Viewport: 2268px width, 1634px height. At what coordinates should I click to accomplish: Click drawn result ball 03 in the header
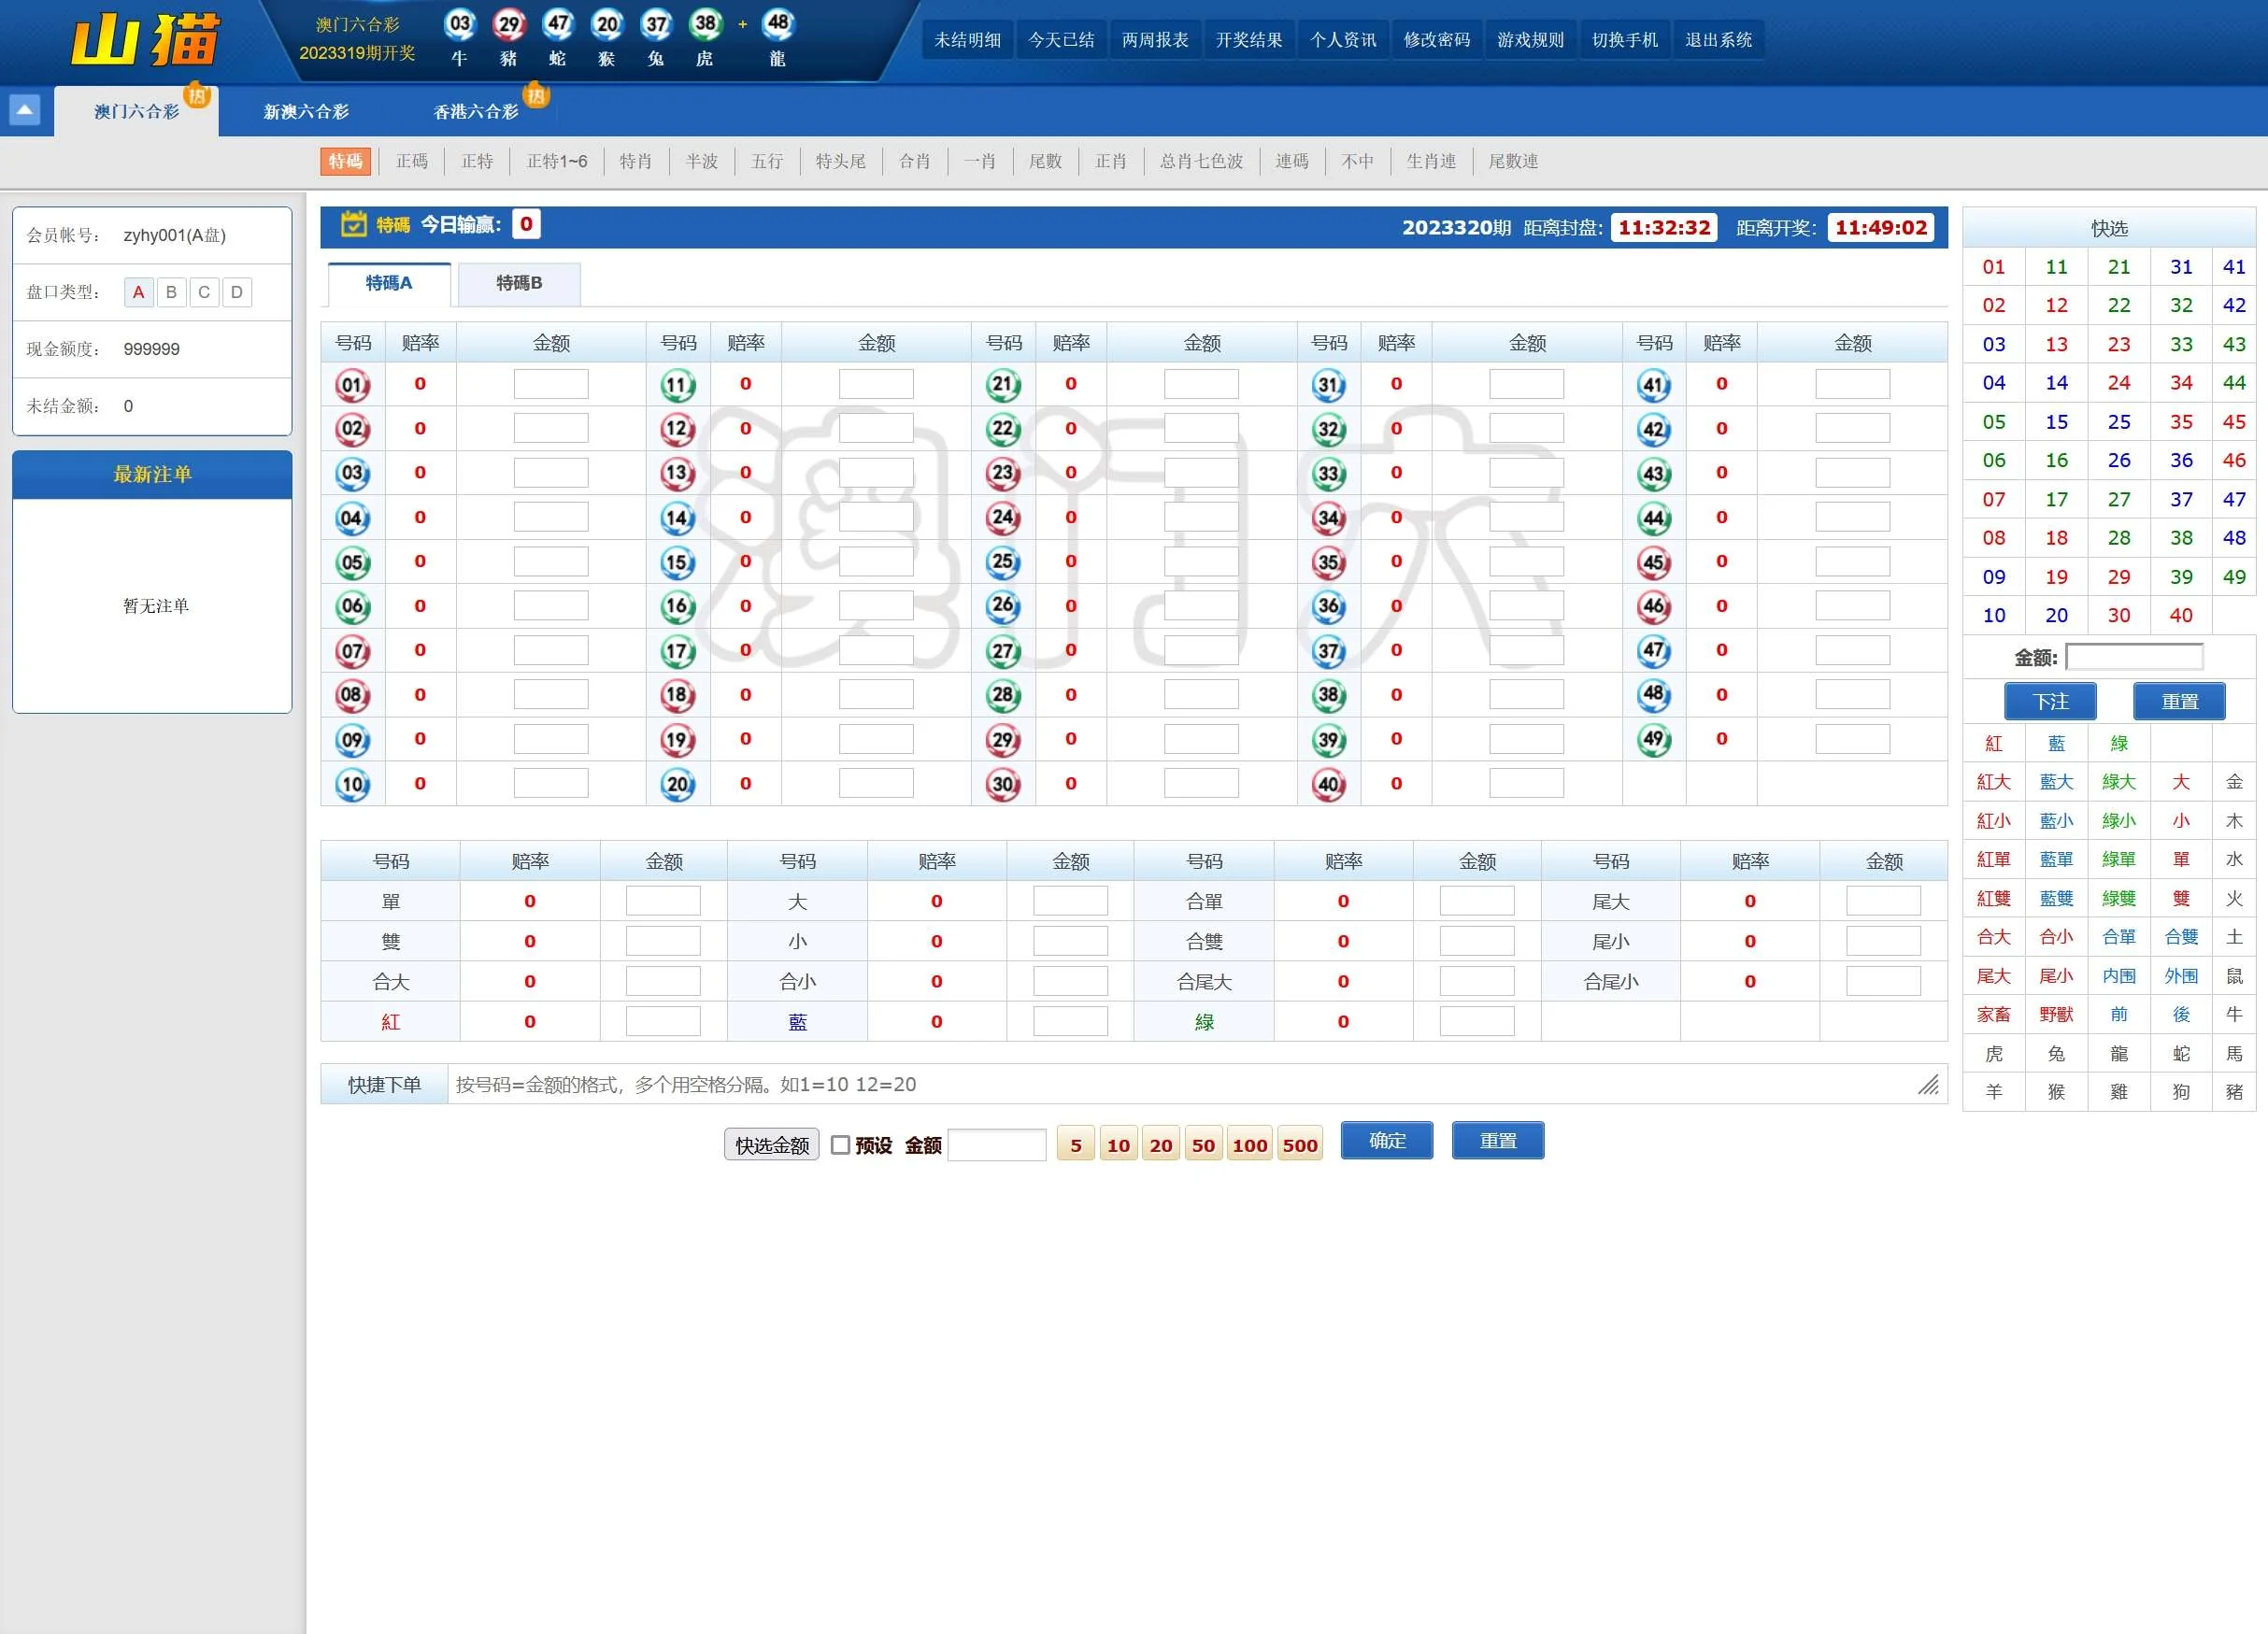point(459,23)
